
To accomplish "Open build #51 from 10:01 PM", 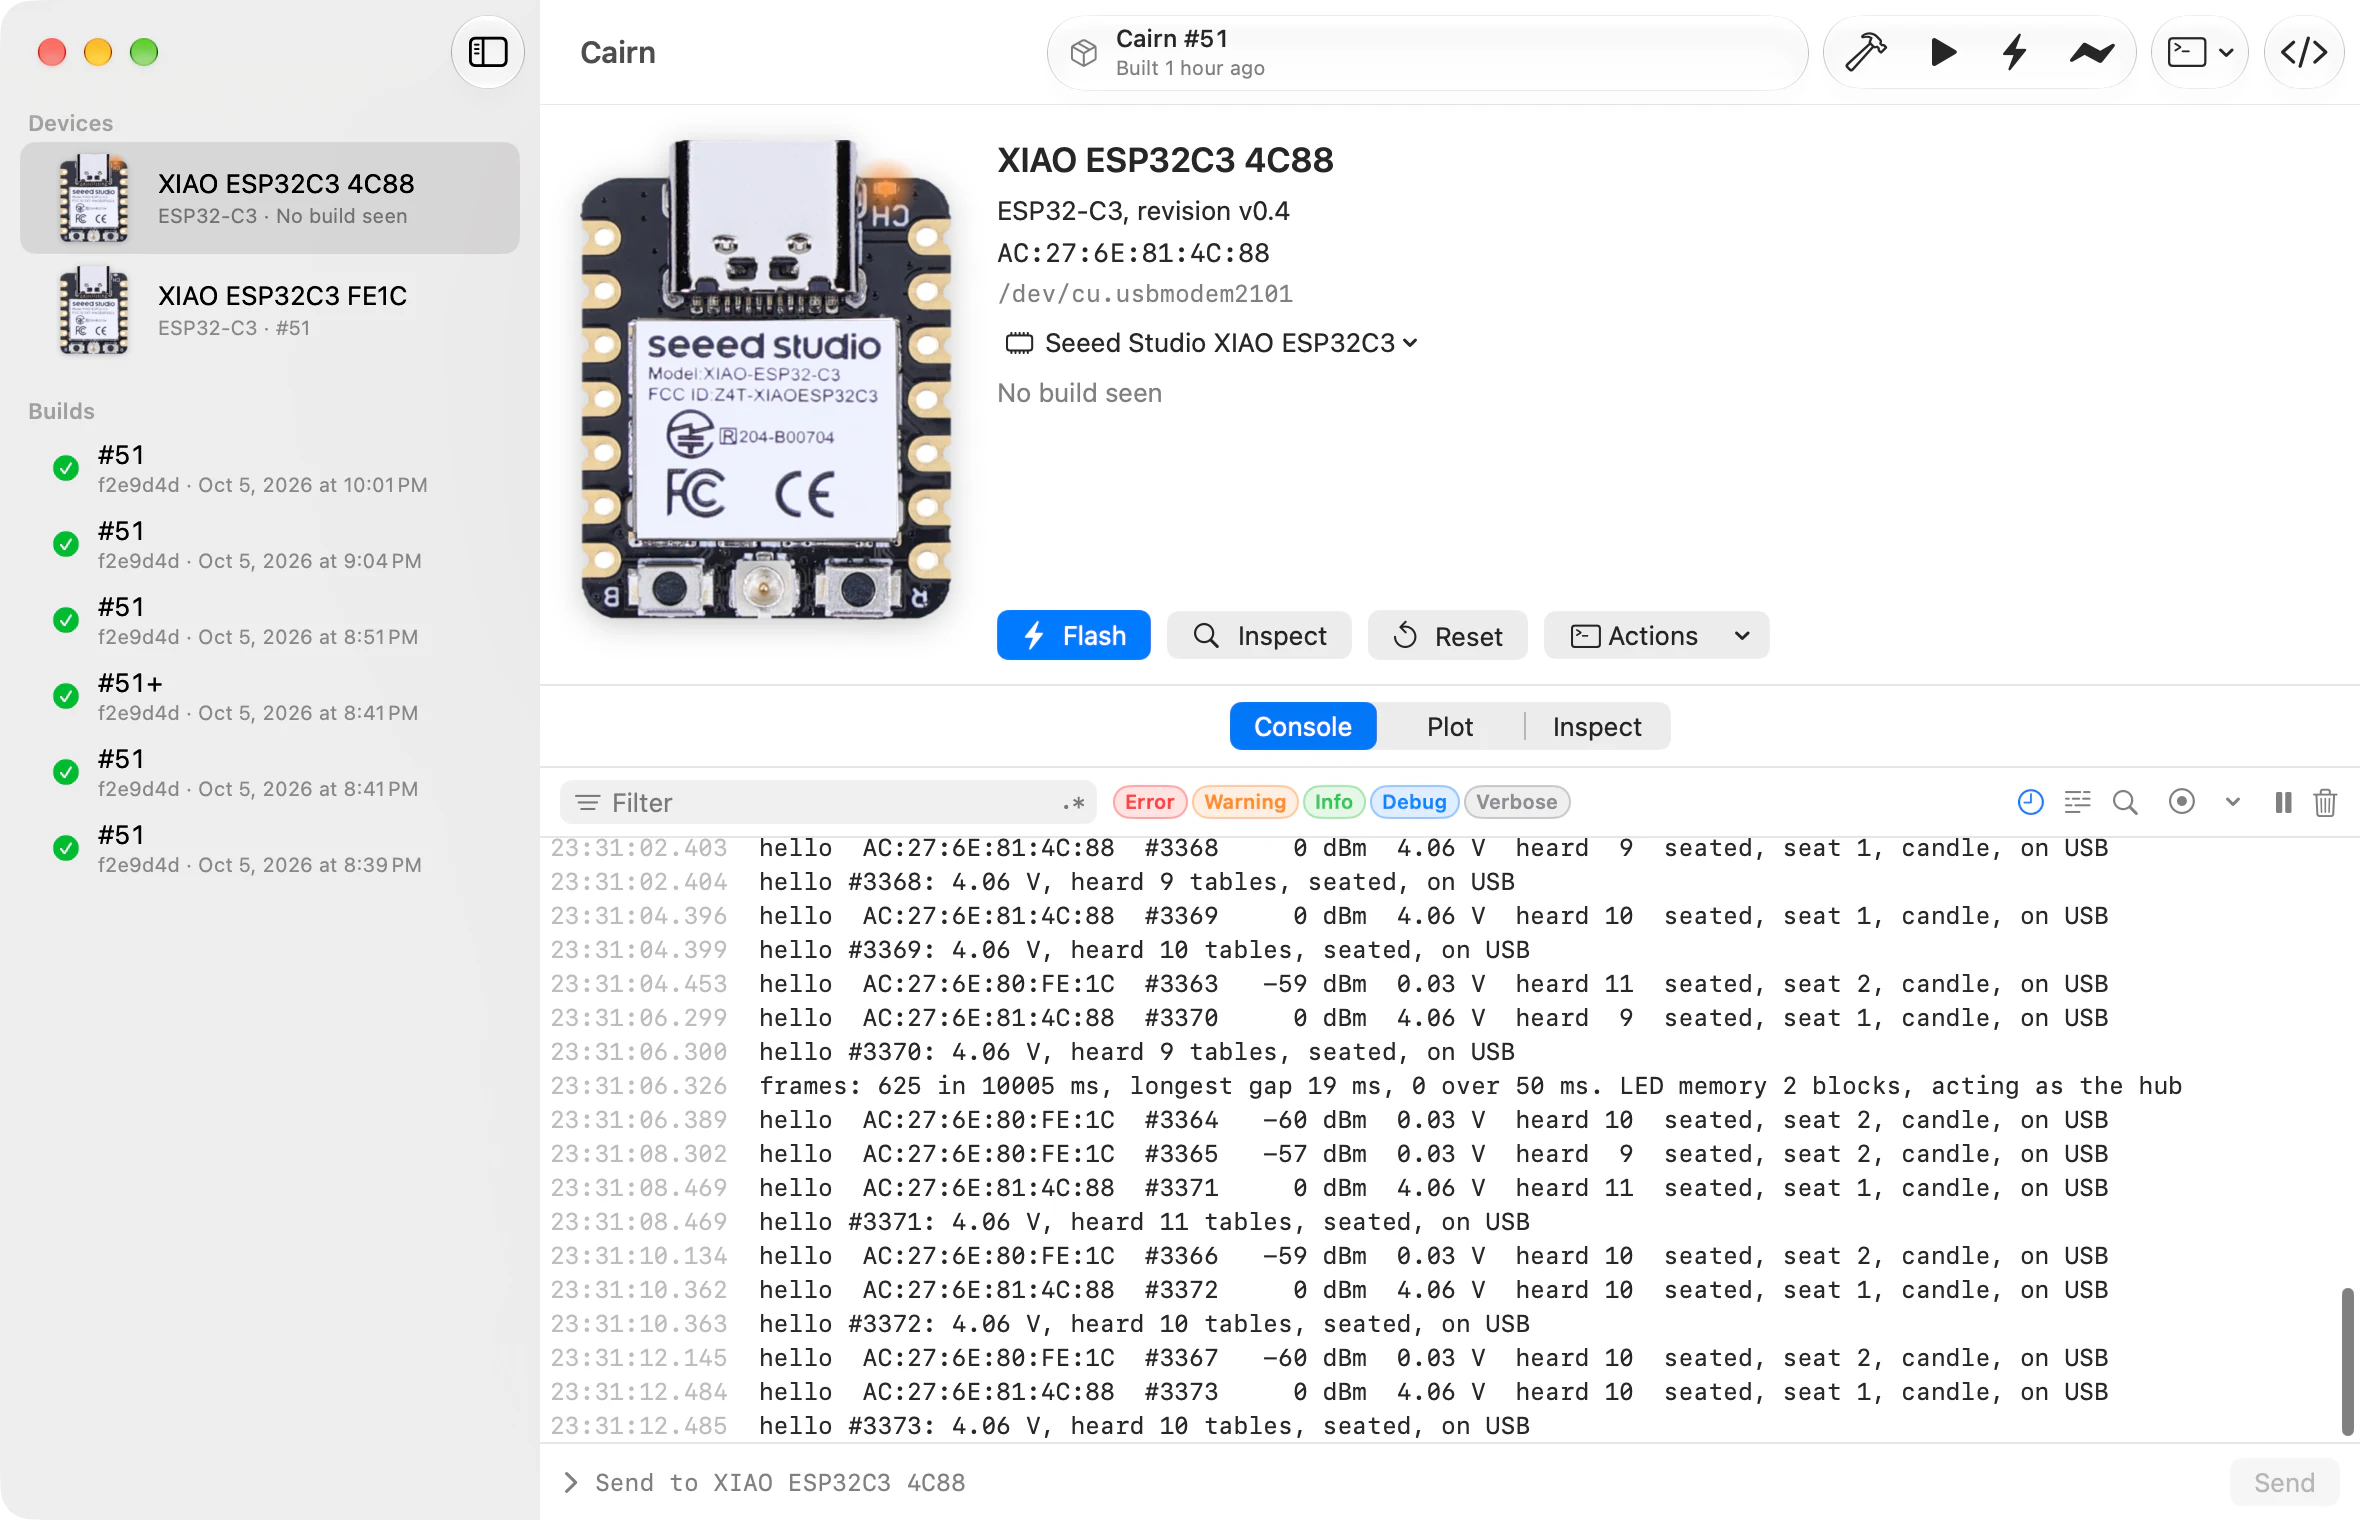I will pyautogui.click(x=270, y=469).
